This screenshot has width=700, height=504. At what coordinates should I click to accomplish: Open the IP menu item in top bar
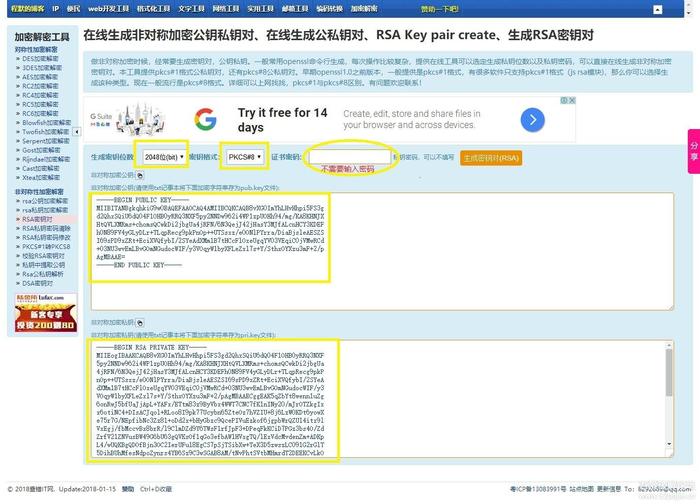tap(55, 8)
